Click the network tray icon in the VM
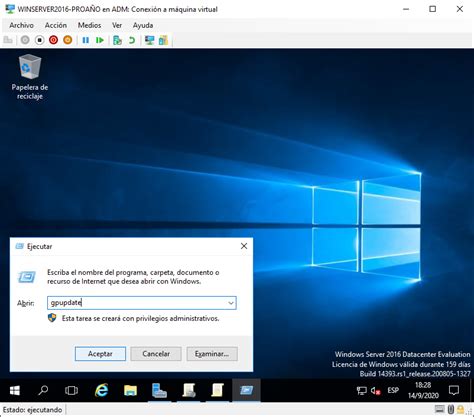Screen dimensions: 474x417 tap(362, 390)
